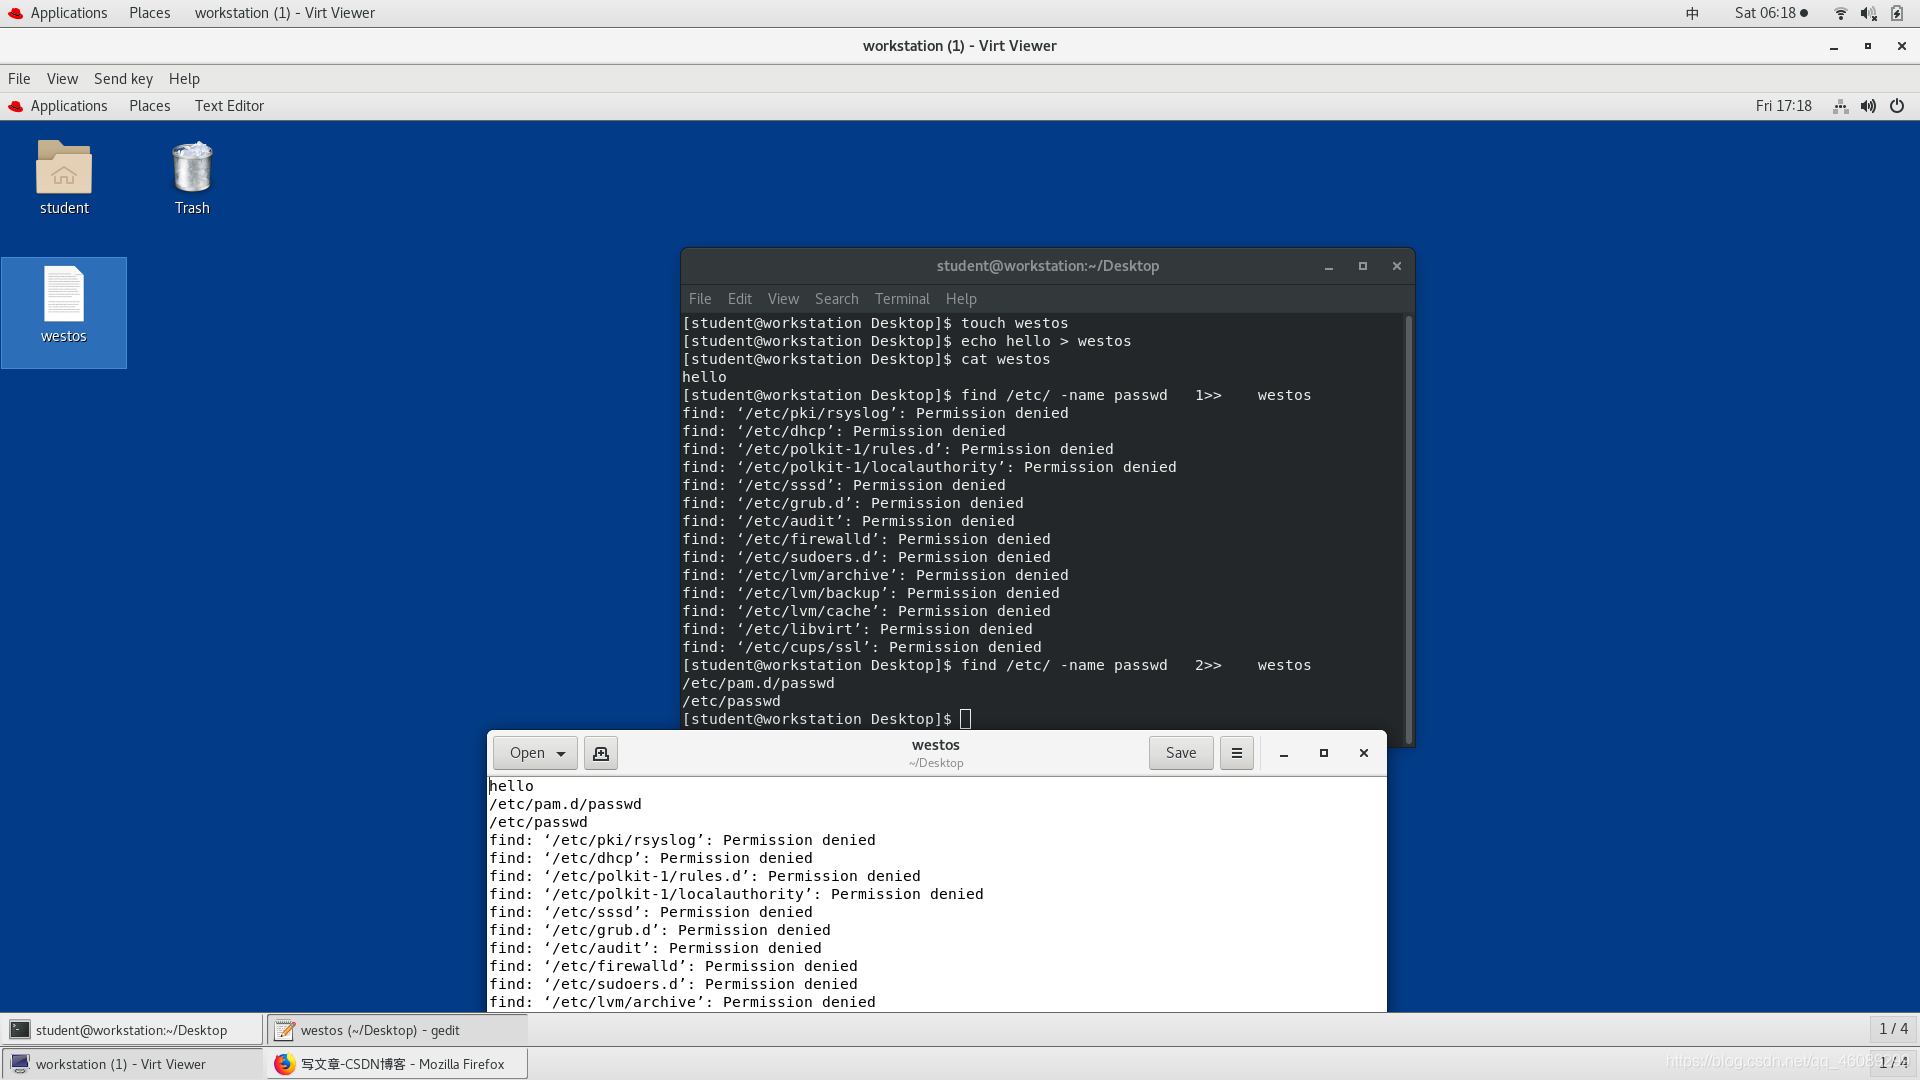Open guest Text Editor app menu
Viewport: 1920px width, 1080px height.
(x=229, y=106)
